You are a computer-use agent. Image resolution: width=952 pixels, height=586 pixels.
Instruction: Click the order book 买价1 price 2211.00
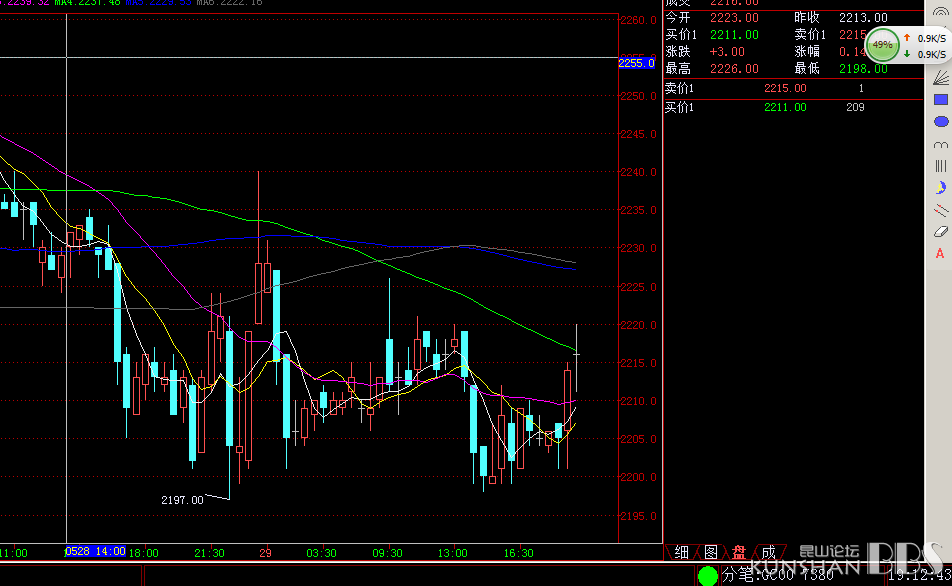click(785, 107)
